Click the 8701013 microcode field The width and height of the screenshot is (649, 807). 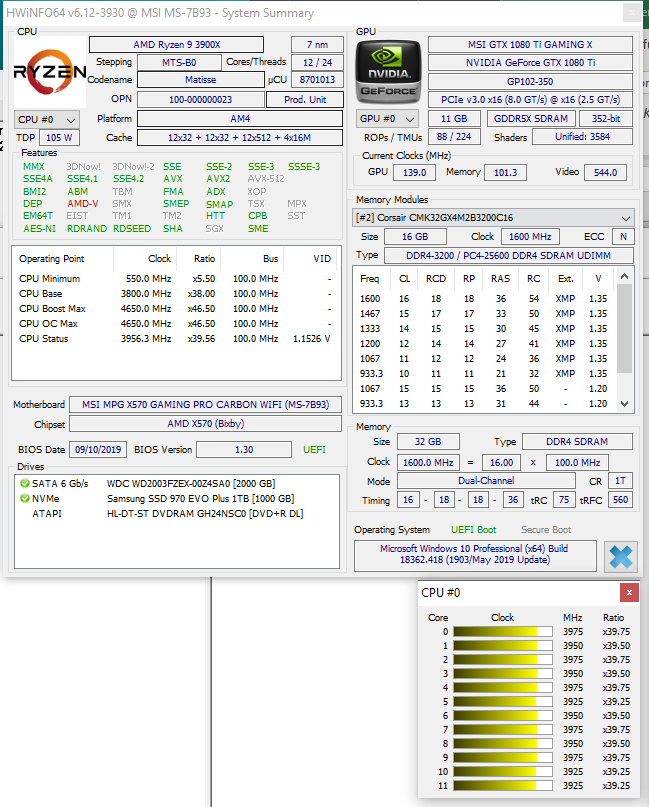pyautogui.click(x=317, y=80)
